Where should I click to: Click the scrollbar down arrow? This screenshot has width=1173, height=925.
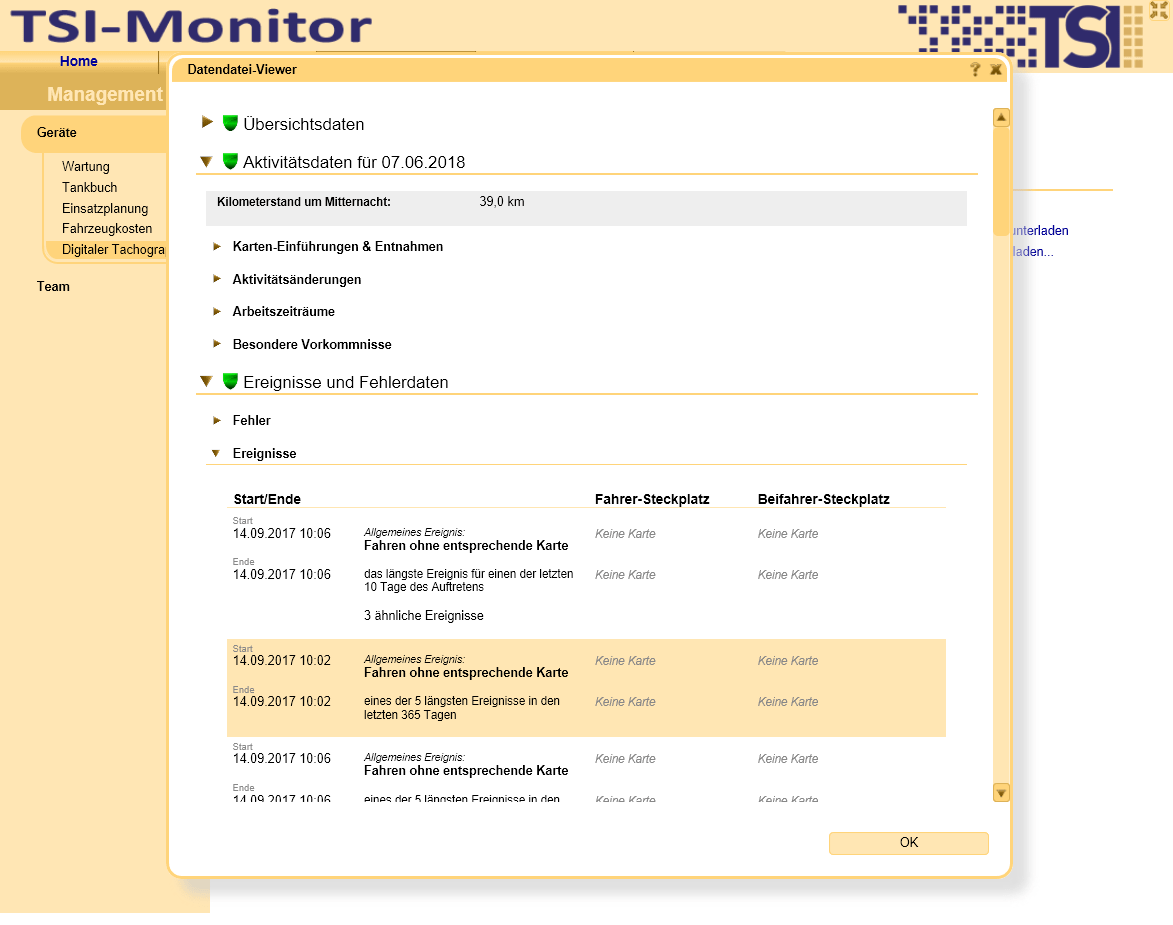[x=1001, y=793]
